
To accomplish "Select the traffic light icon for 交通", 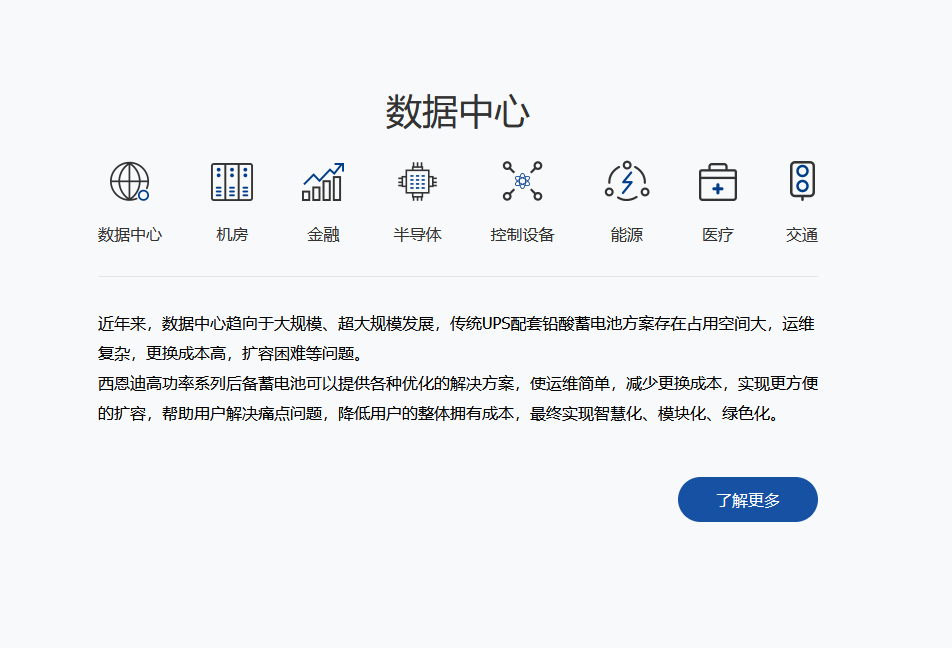I will coord(802,180).
